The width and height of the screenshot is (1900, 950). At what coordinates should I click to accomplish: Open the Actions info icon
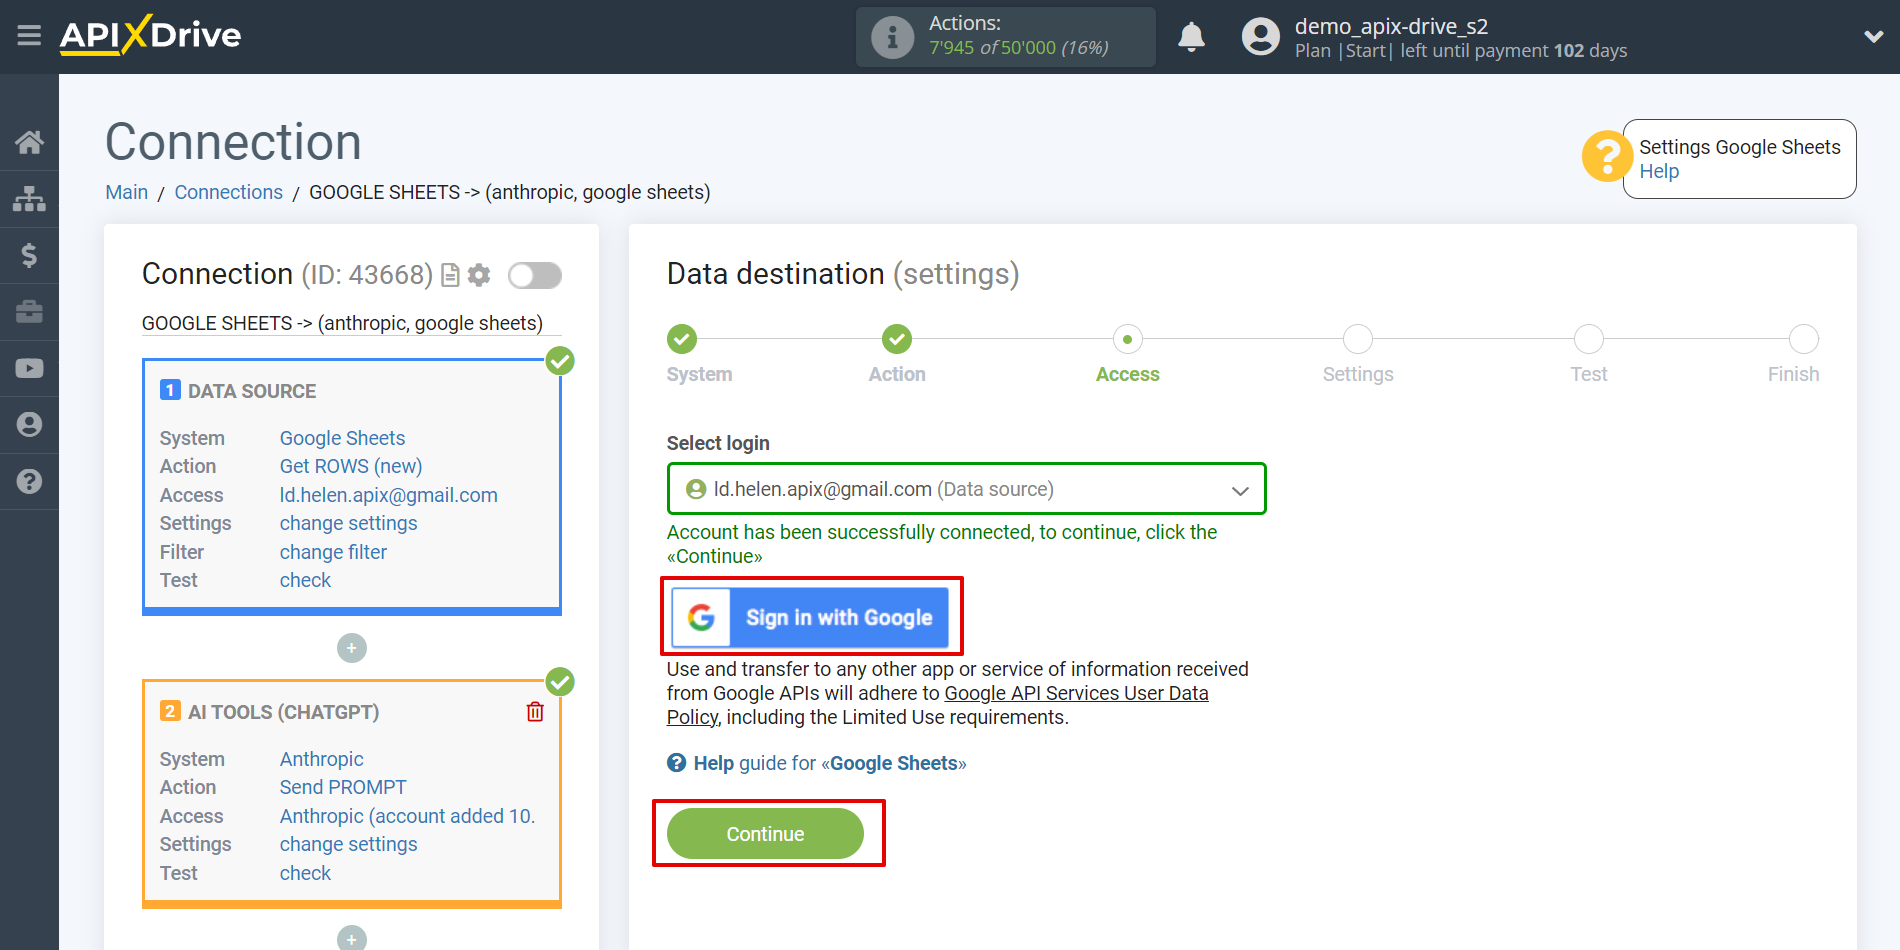892,37
